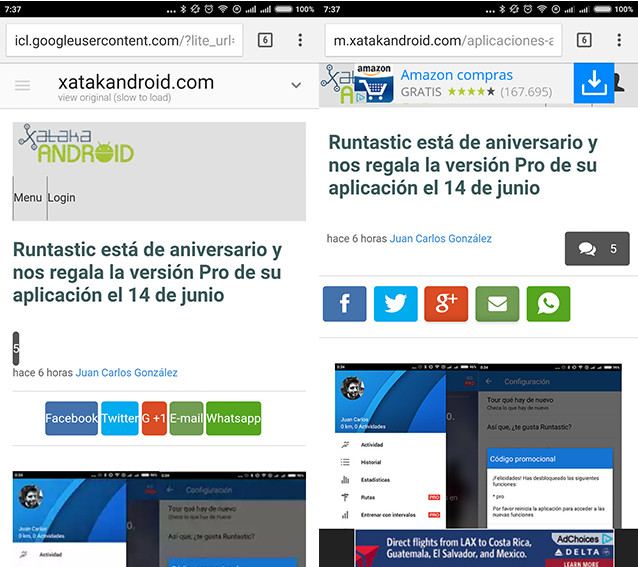Open article headline on right page

(x=463, y=165)
